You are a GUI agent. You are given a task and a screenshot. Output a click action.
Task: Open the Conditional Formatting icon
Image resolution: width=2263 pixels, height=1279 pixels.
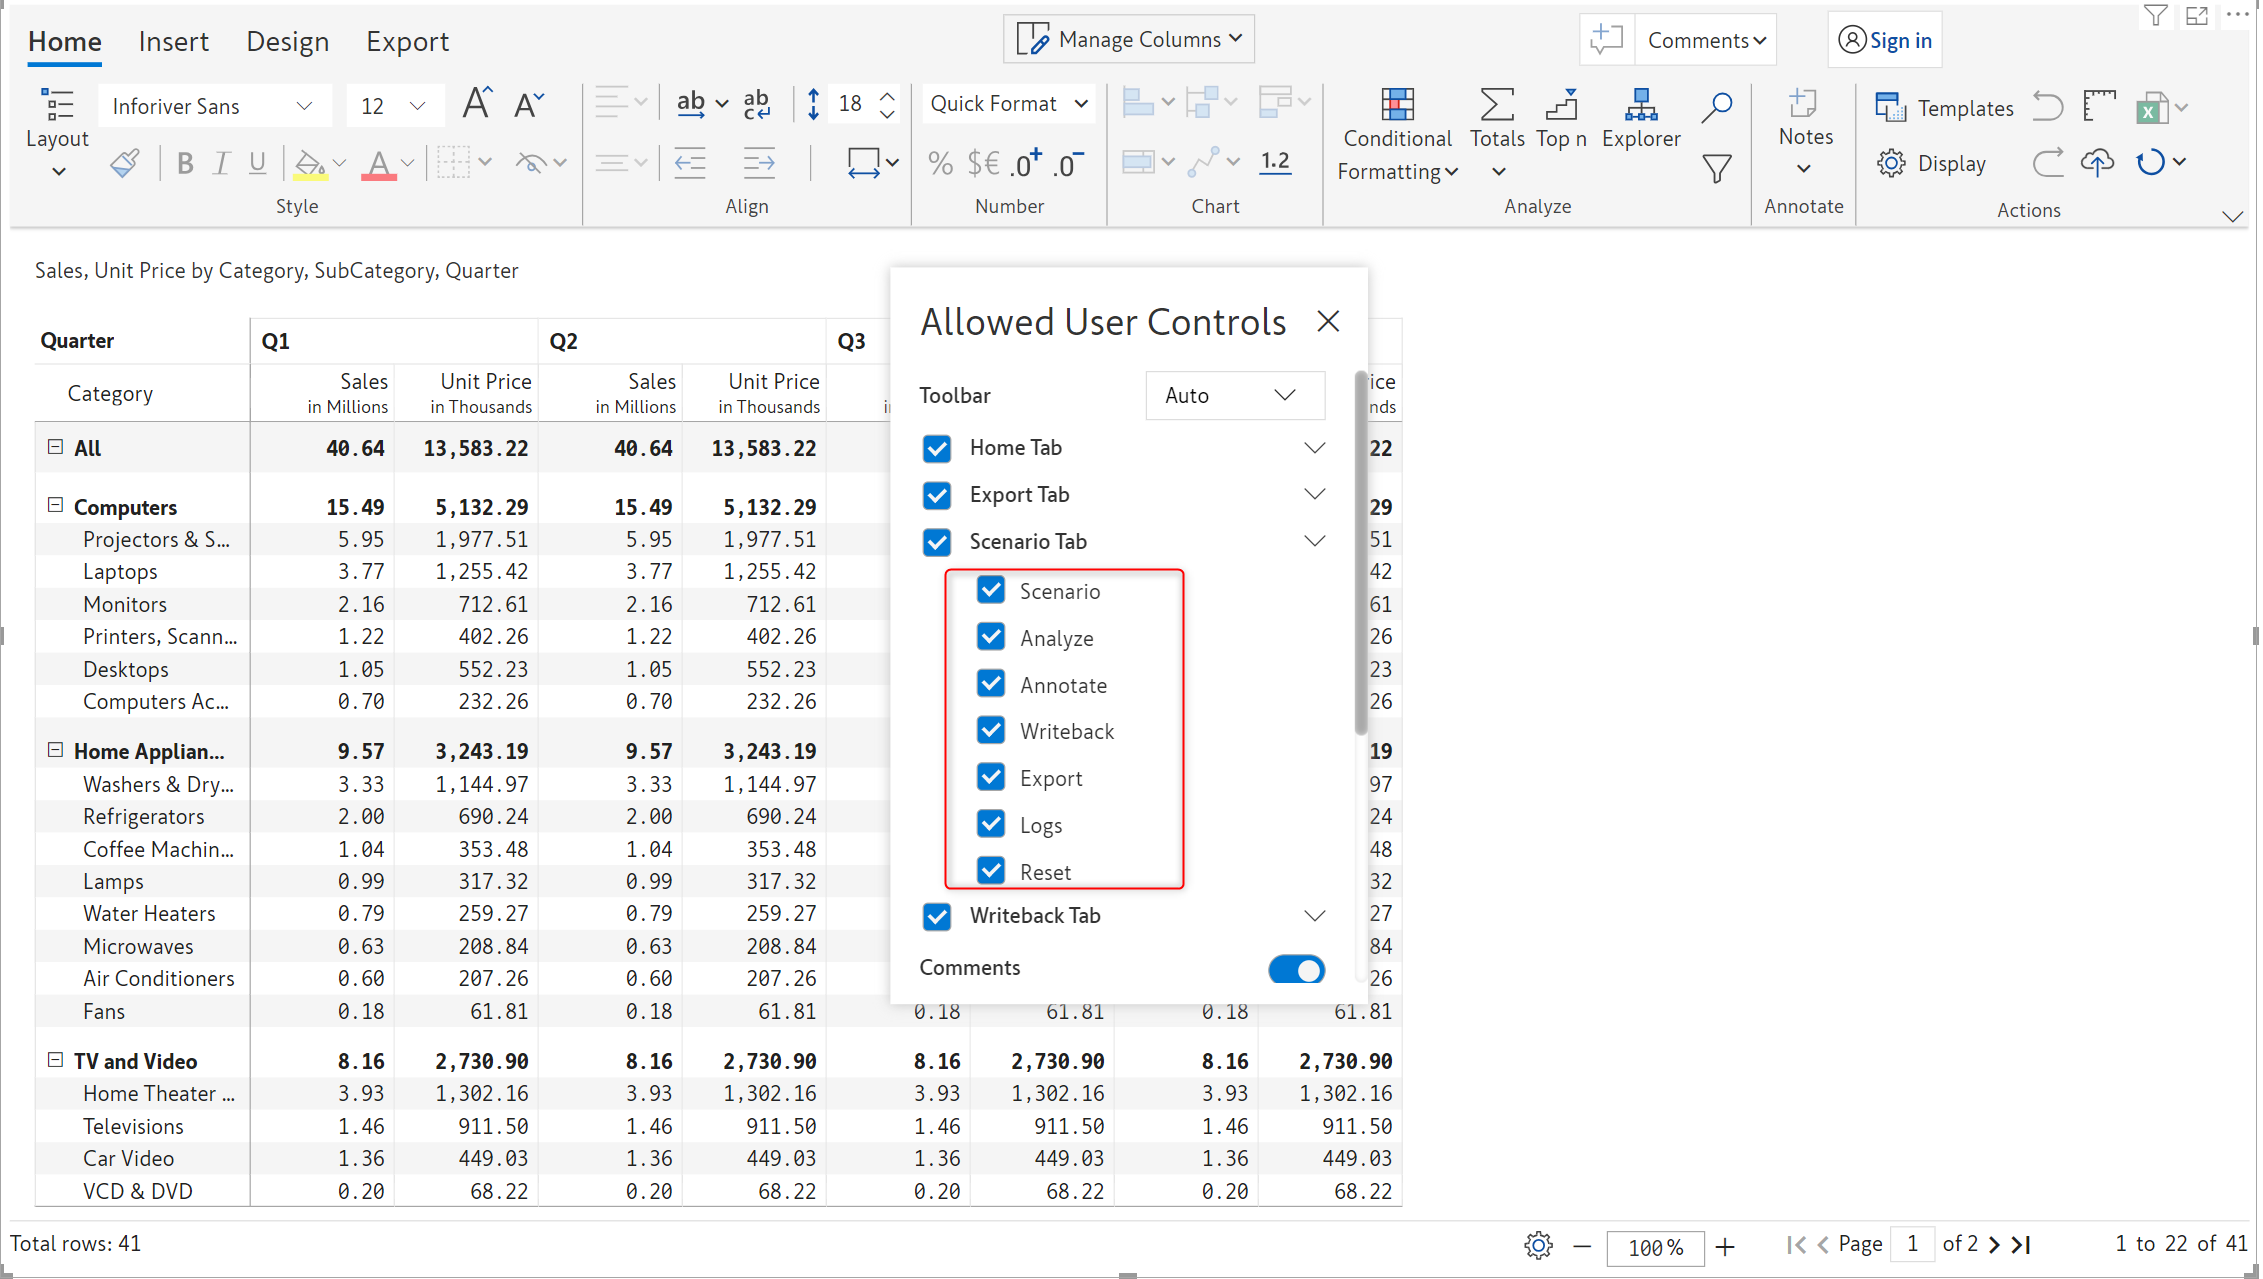tap(1397, 105)
